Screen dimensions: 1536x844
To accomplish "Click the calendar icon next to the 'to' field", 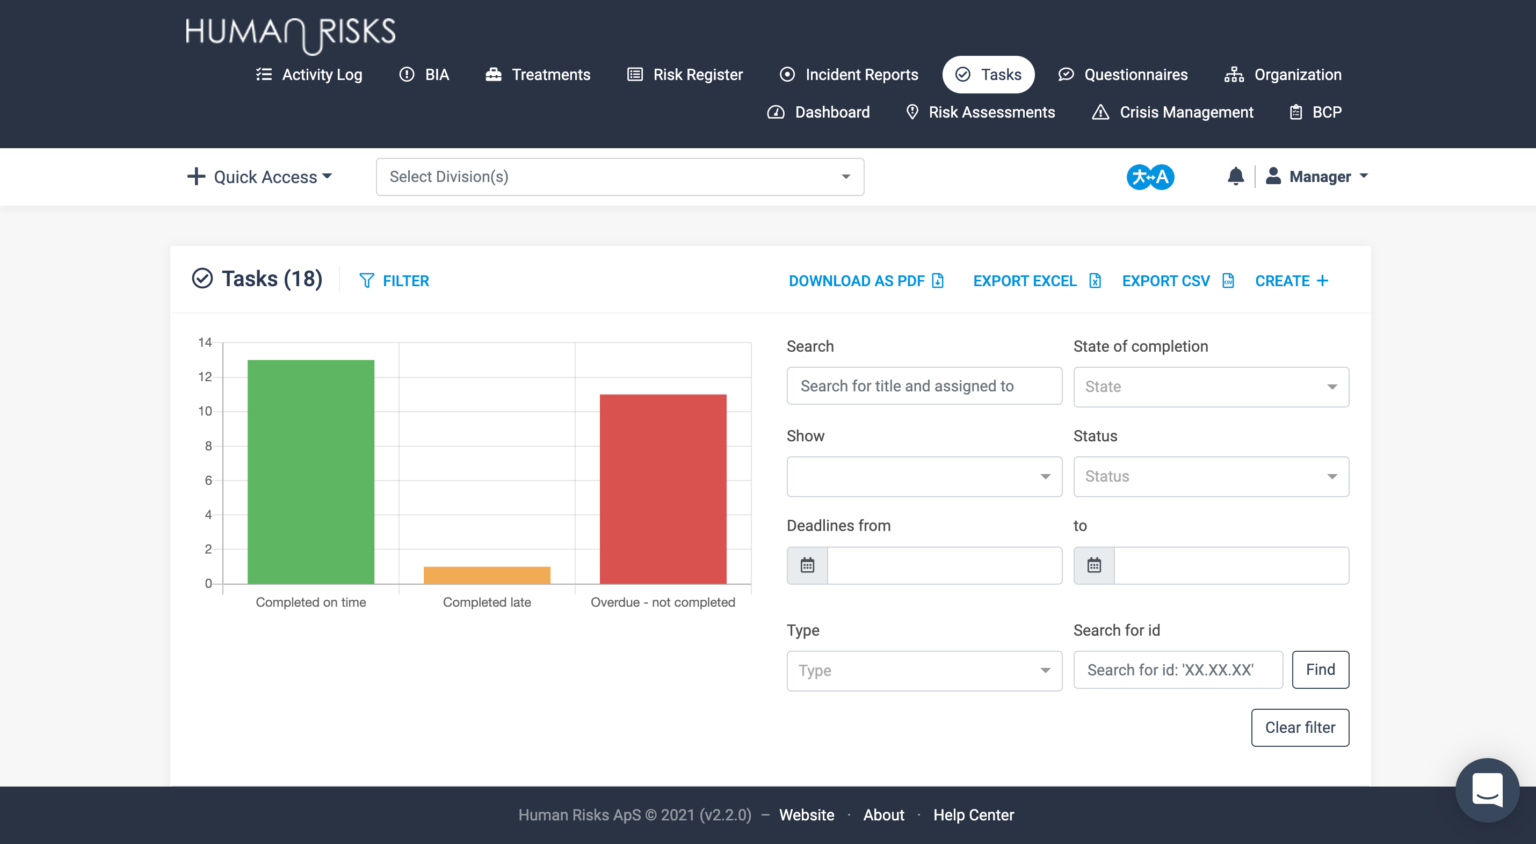I will pos(1093,565).
